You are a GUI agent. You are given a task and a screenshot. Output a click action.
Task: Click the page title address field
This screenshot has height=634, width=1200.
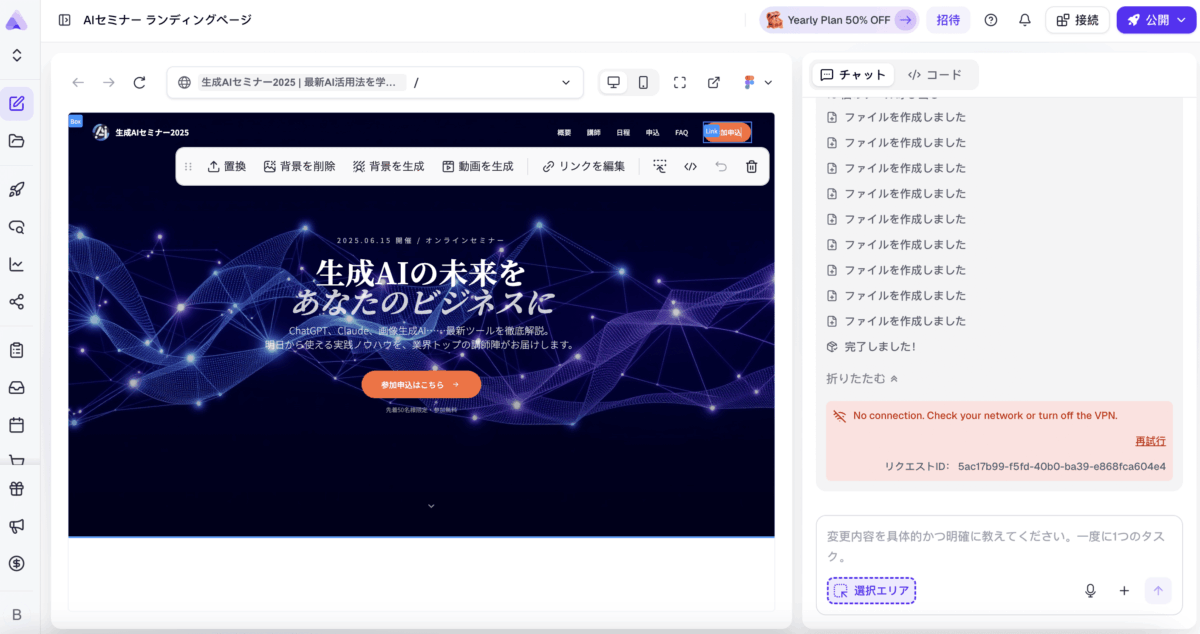click(375, 82)
